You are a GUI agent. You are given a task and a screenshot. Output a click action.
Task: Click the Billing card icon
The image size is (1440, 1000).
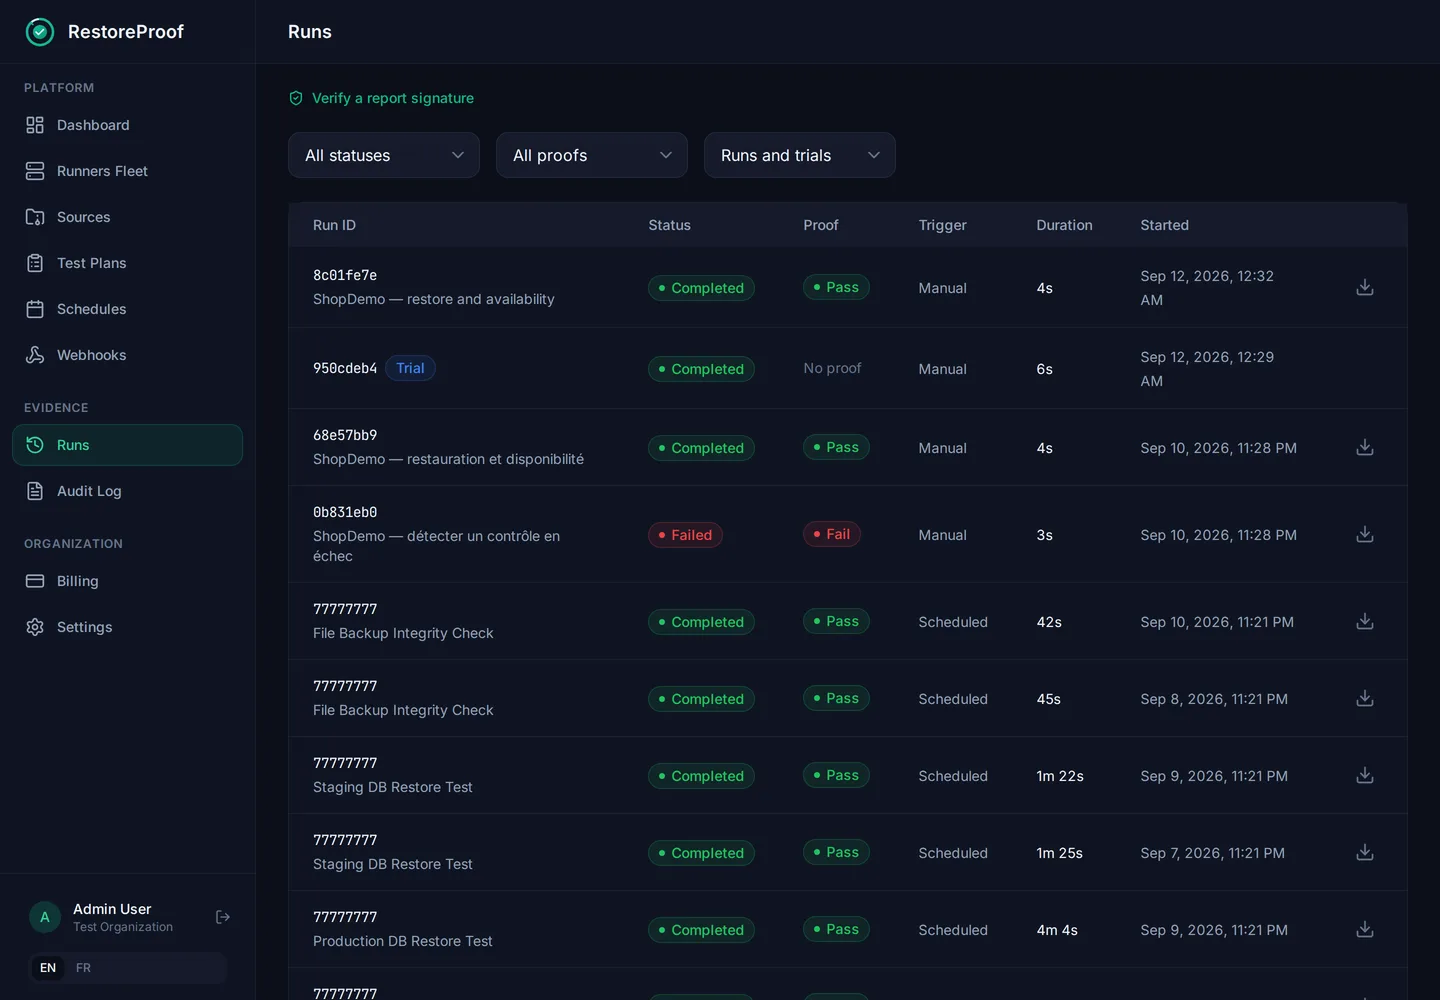[x=35, y=581]
